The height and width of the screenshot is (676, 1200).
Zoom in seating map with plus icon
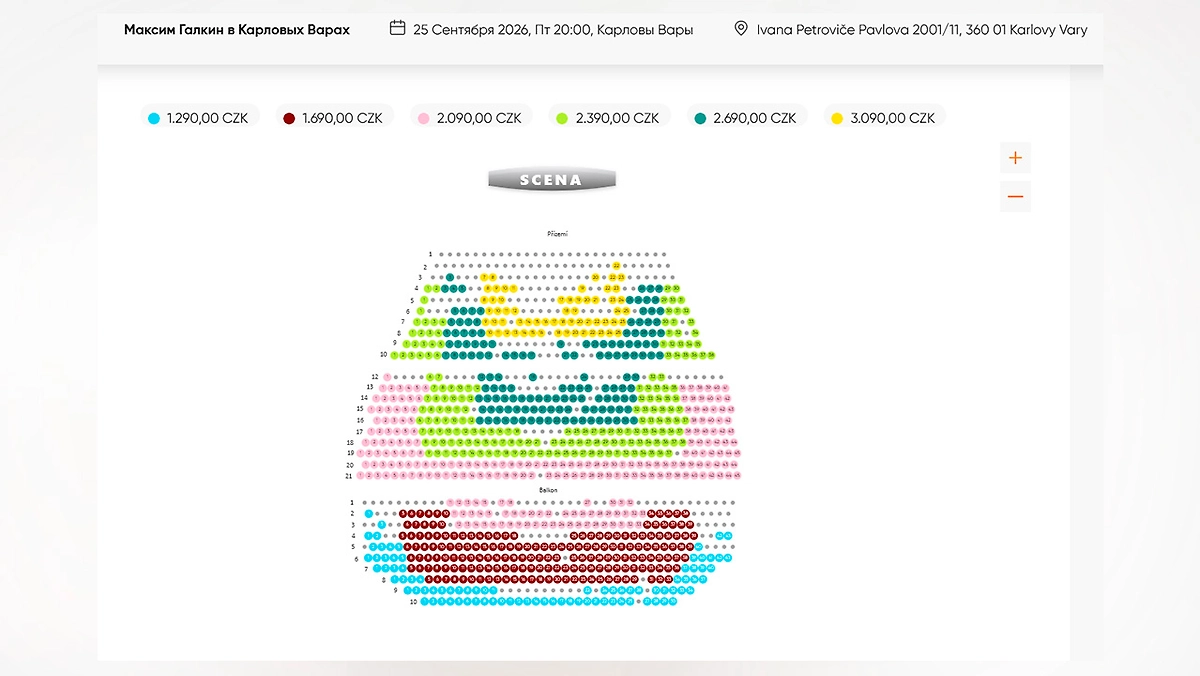click(x=1015, y=158)
